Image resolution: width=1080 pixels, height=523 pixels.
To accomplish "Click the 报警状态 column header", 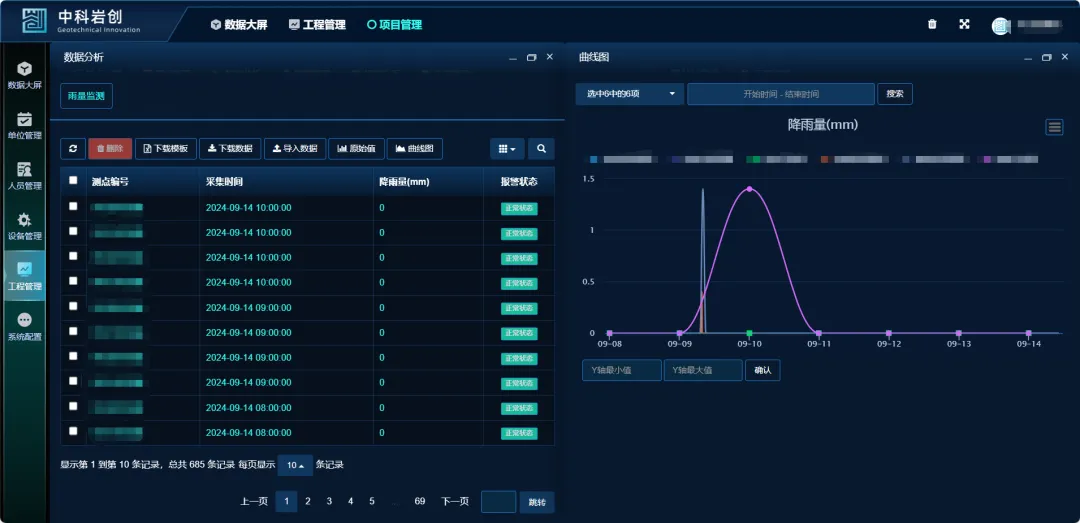I will coord(519,182).
